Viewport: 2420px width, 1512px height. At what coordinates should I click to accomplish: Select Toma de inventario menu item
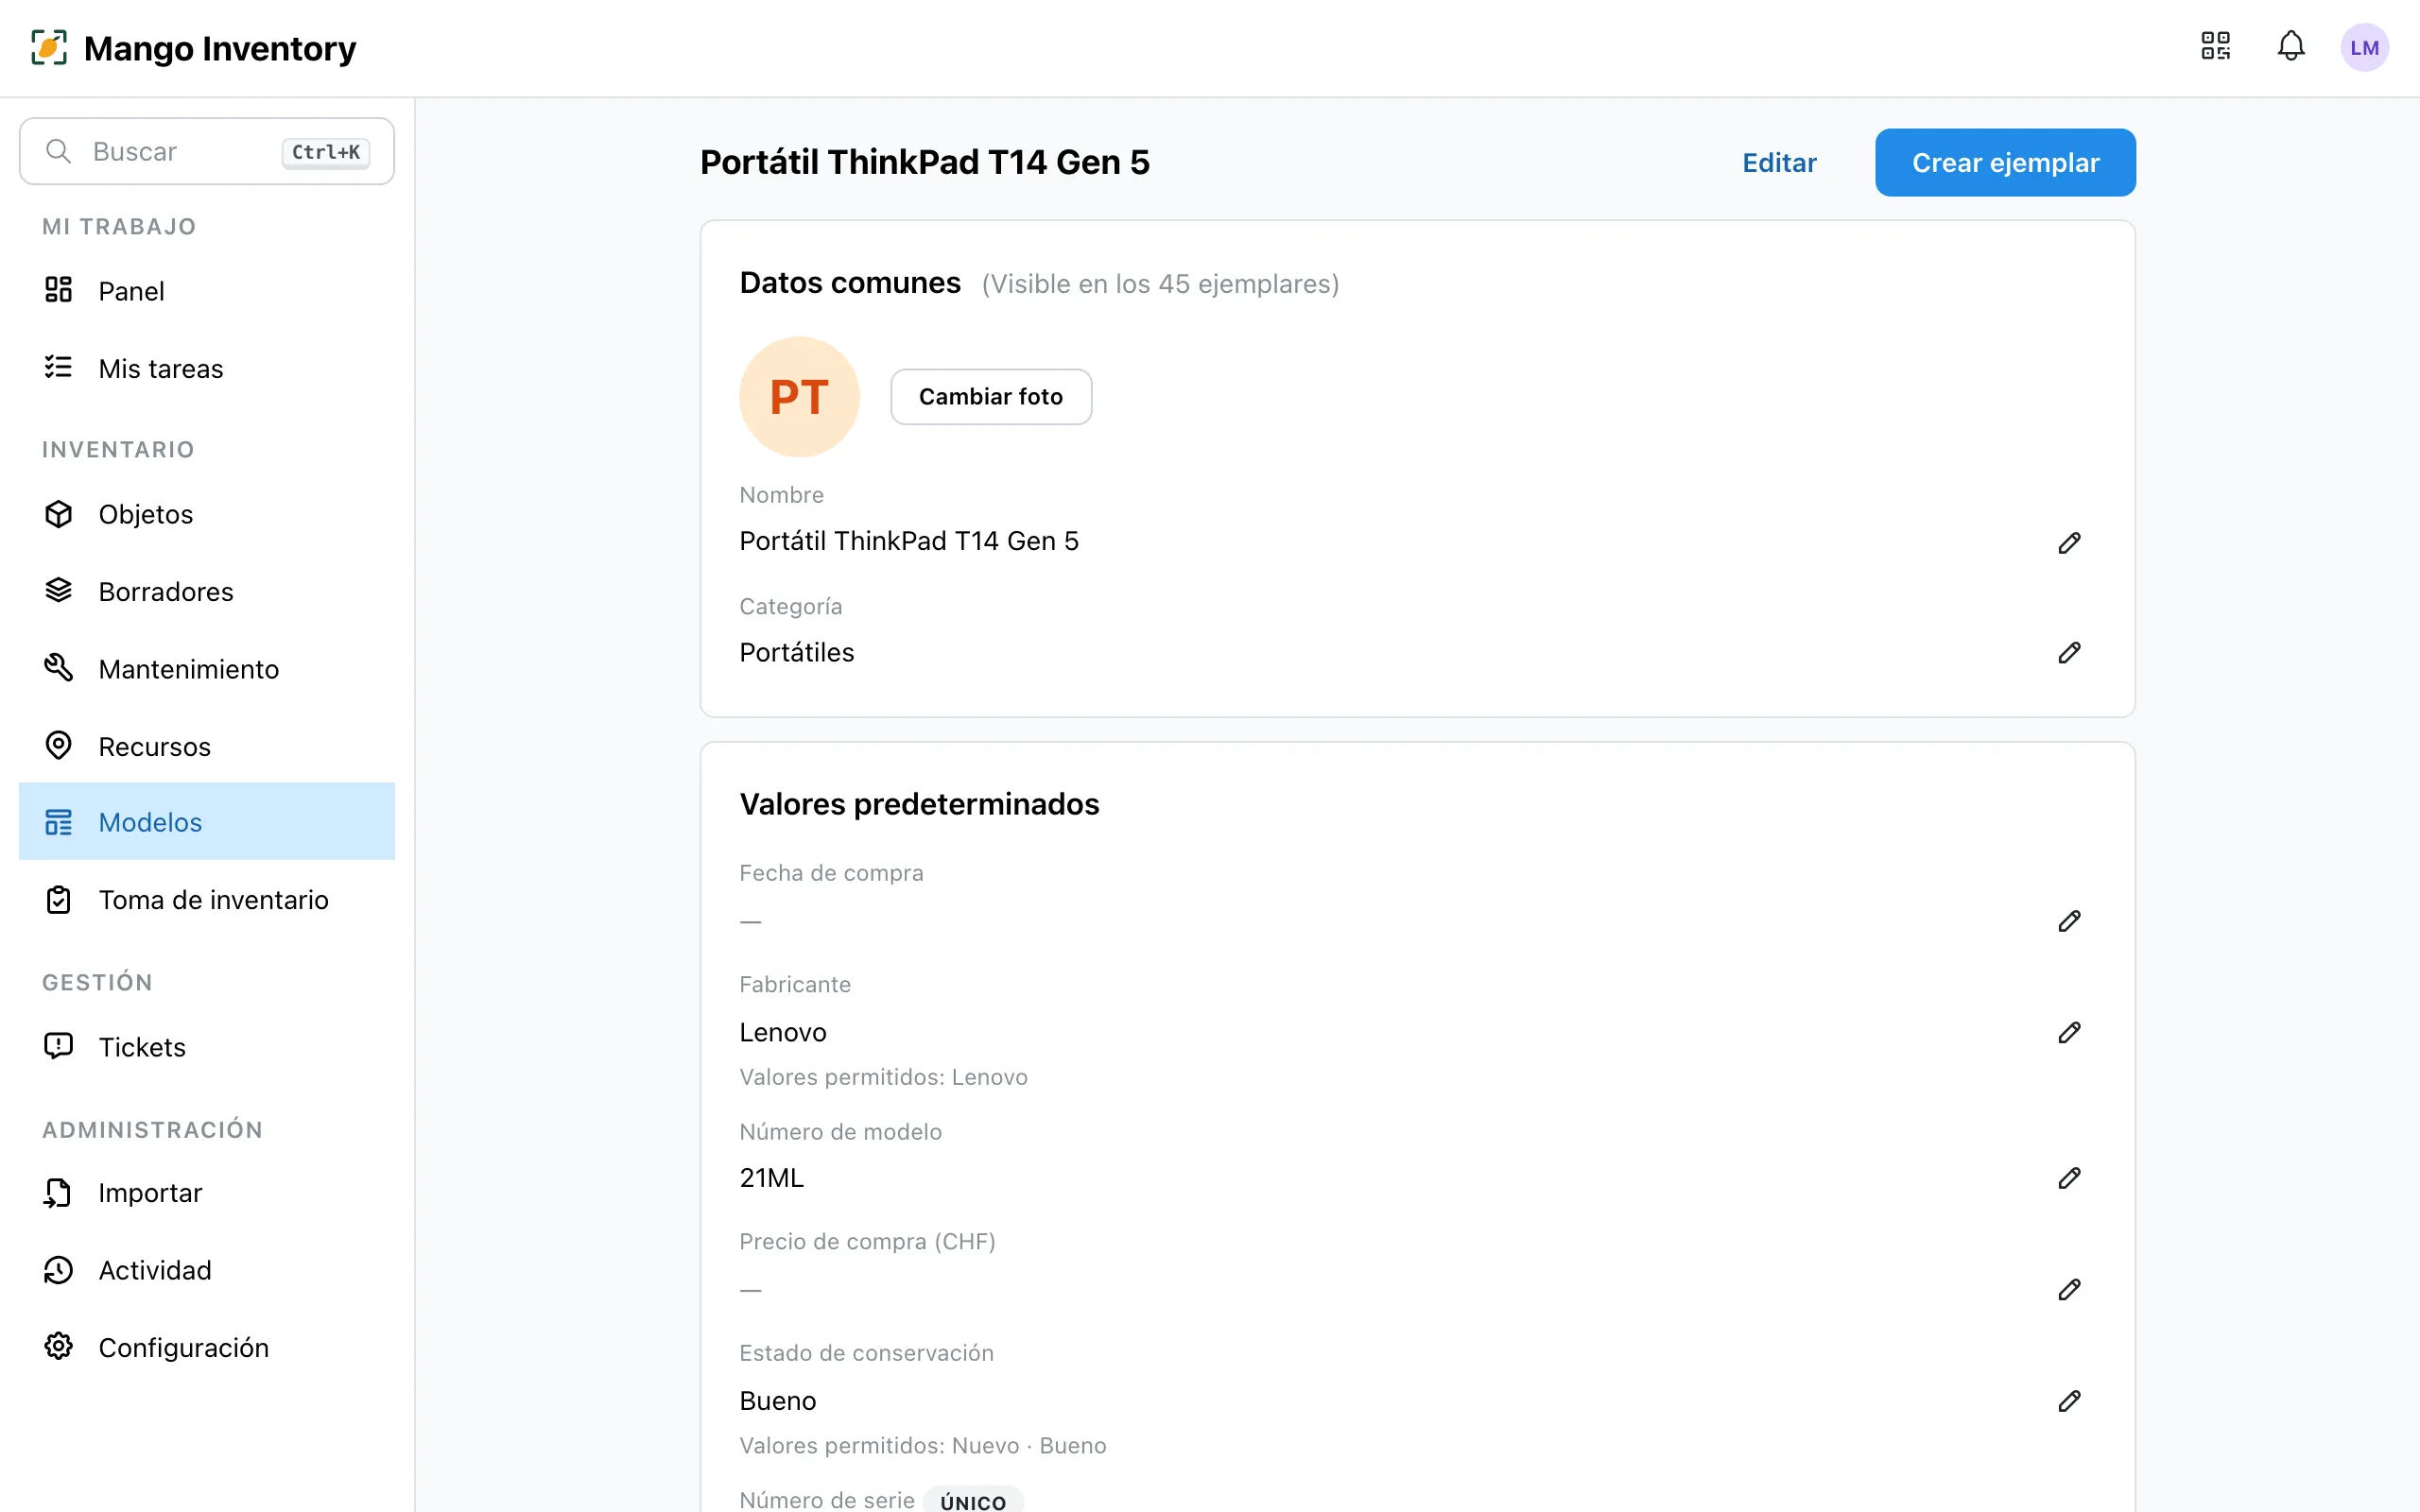207,900
